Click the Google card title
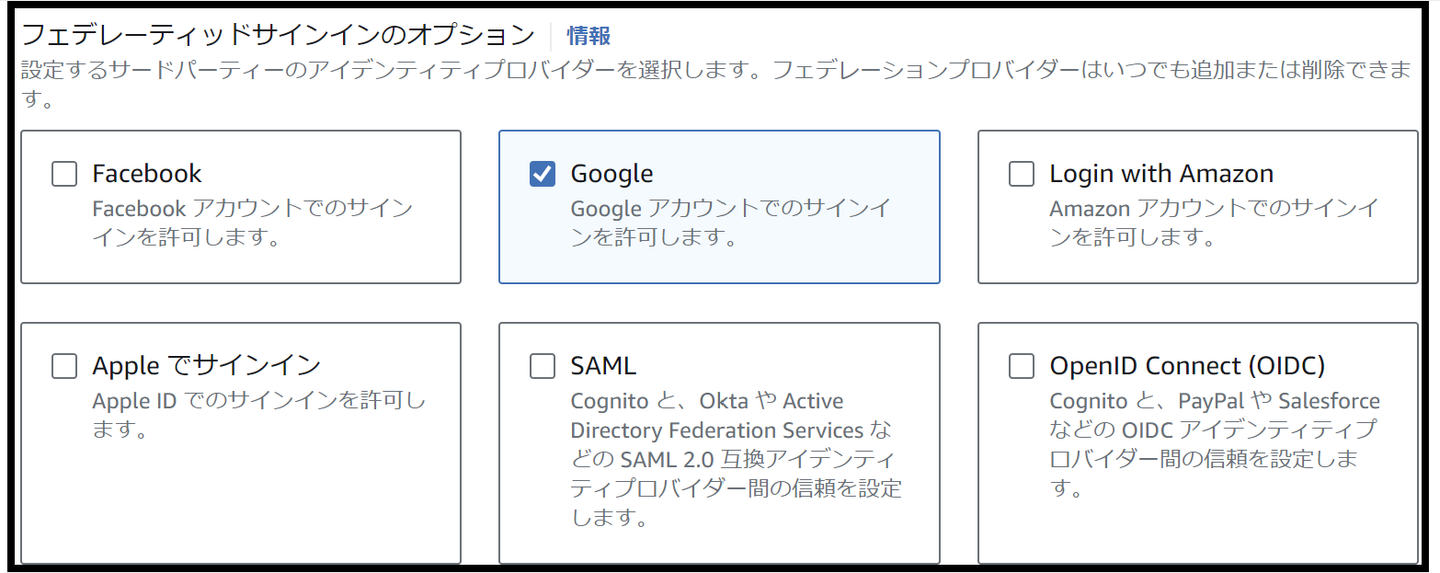 pyautogui.click(x=612, y=174)
